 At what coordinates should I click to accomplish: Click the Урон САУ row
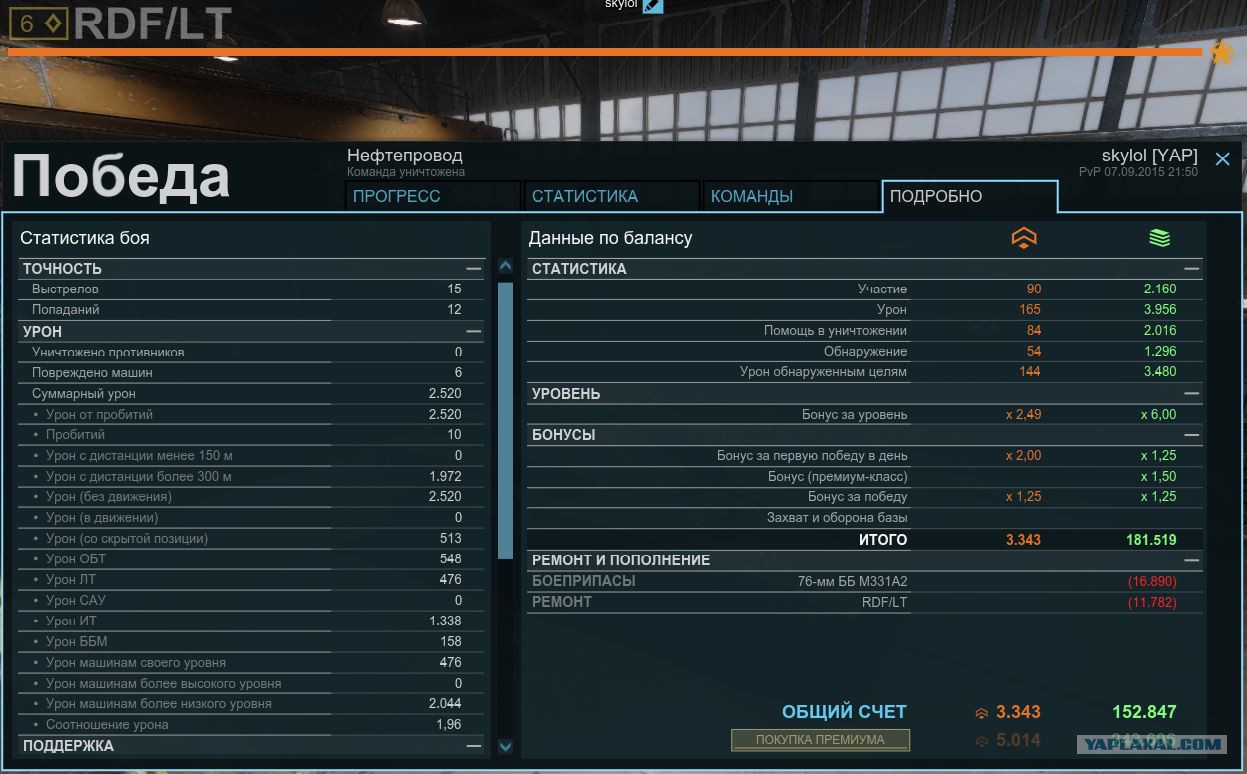[x=251, y=600]
